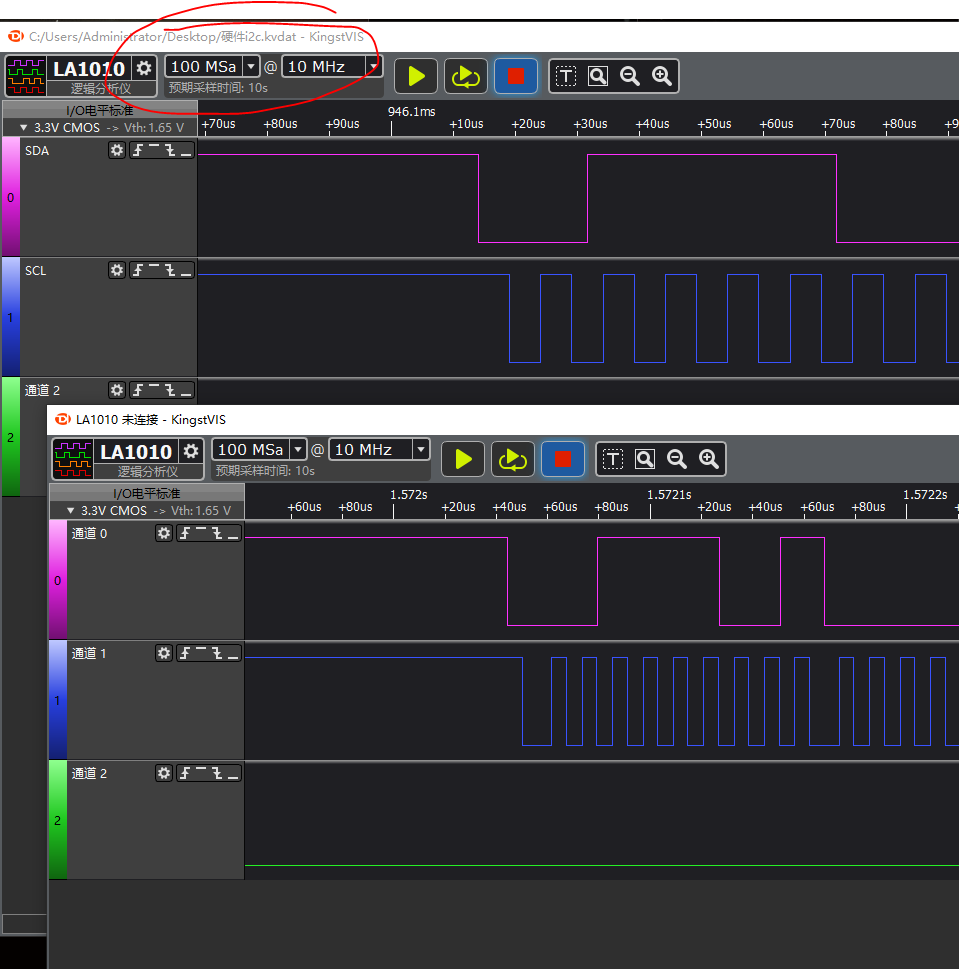Click the 946.1ms marker on upper time ruler
The height and width of the screenshot is (969, 959).
coord(412,111)
